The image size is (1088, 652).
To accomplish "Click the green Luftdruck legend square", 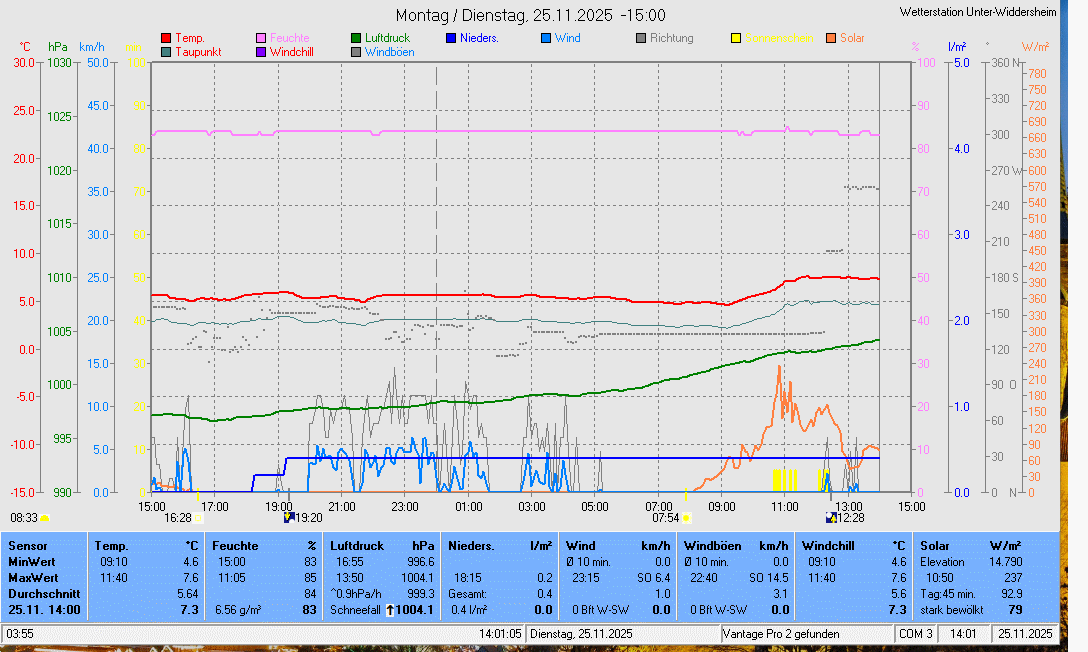I will click(x=356, y=38).
